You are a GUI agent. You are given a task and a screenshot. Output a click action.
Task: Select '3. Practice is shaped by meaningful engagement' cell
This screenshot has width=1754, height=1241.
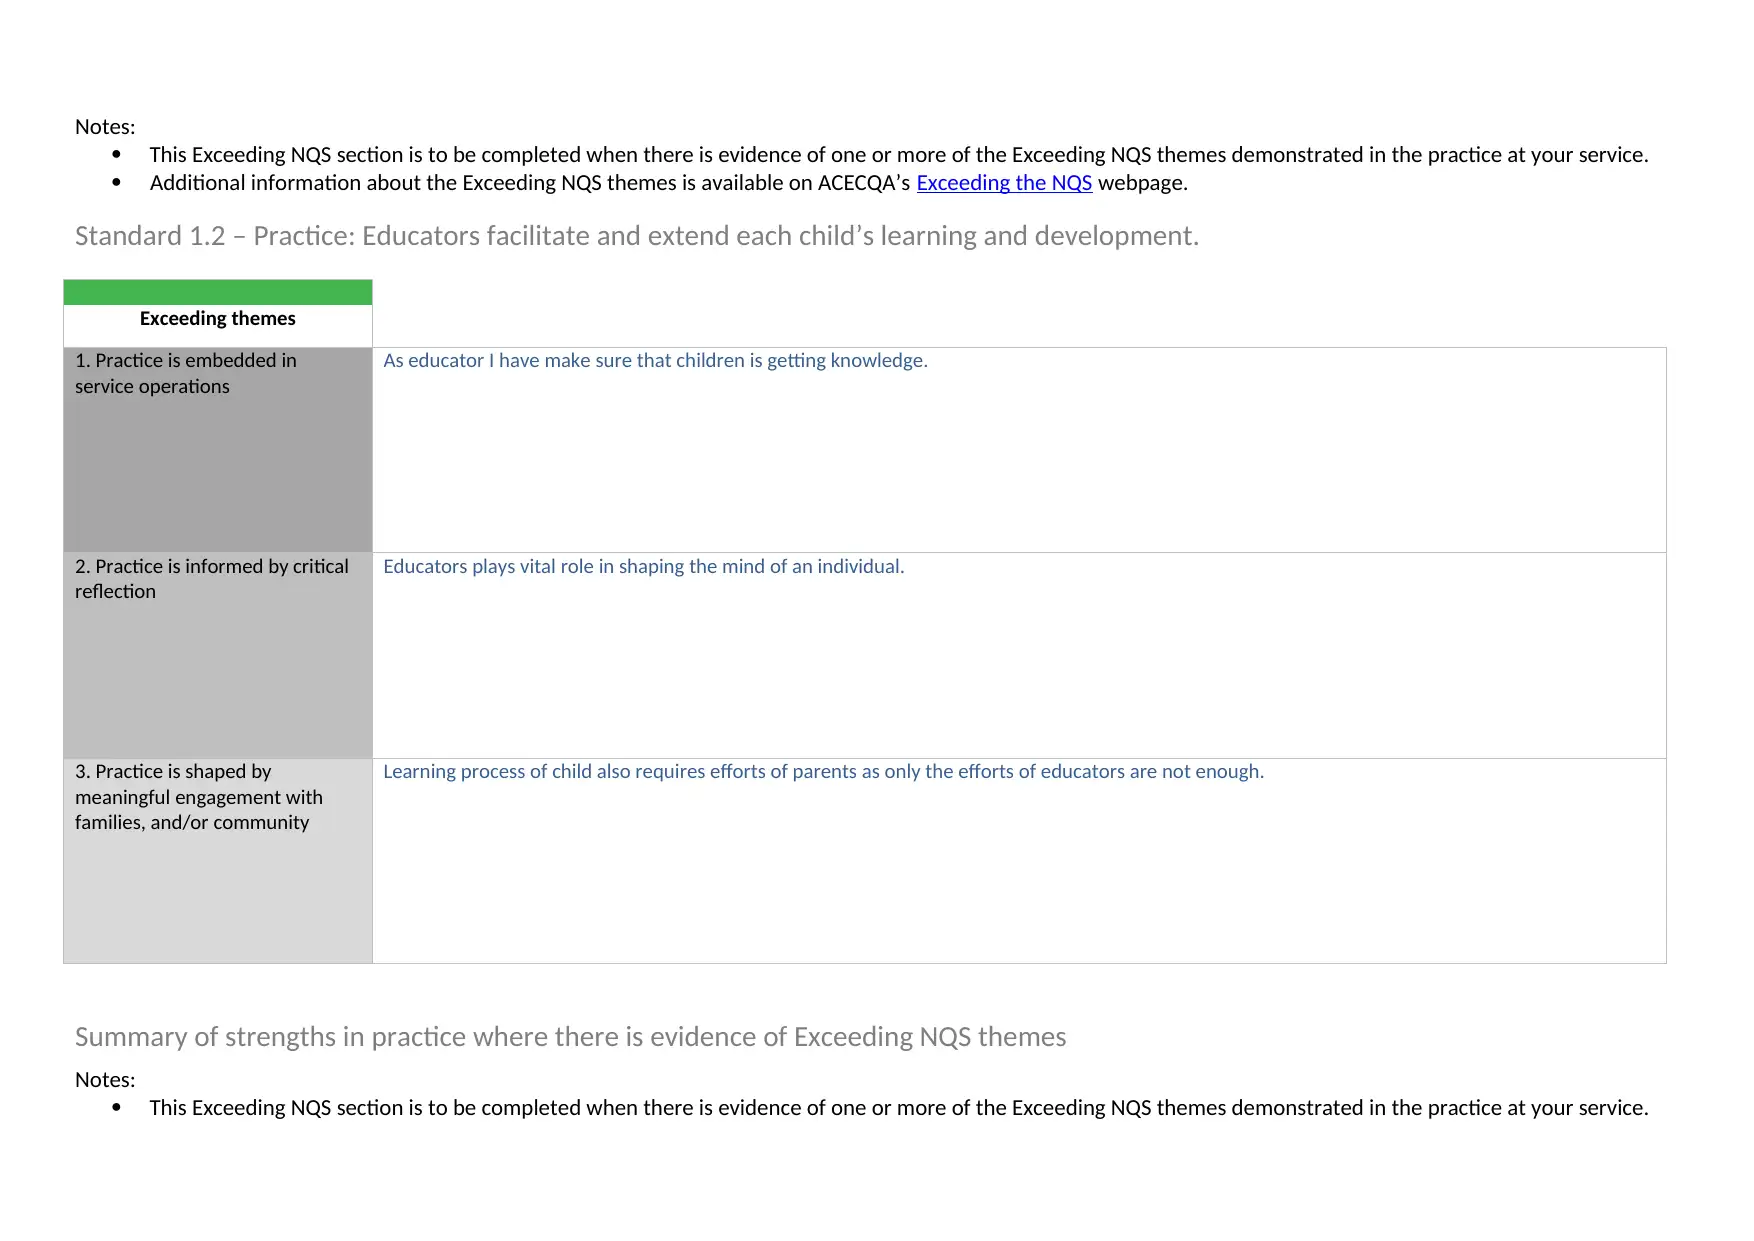[218, 861]
